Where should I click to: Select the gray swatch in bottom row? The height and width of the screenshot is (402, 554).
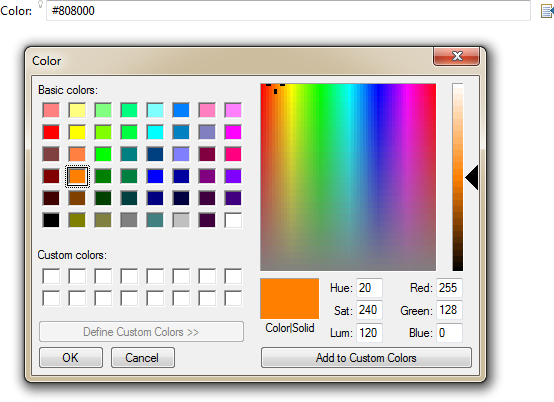click(x=129, y=220)
